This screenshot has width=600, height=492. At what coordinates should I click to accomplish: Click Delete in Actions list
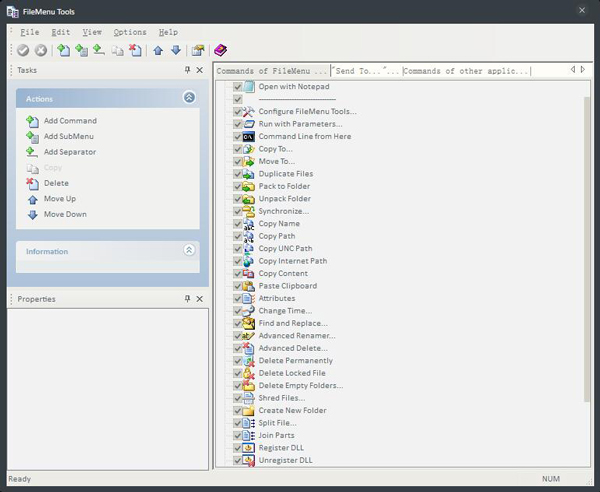(56, 183)
